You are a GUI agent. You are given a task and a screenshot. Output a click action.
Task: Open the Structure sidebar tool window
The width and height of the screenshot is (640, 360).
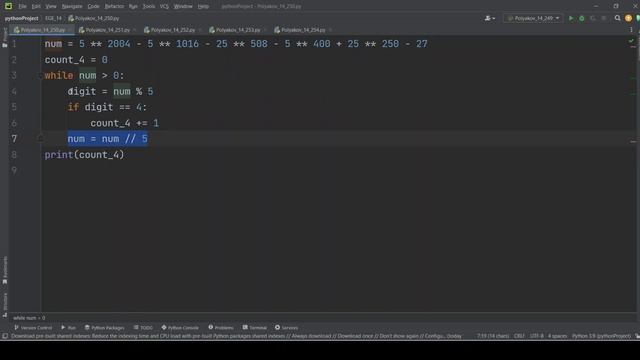4,304
